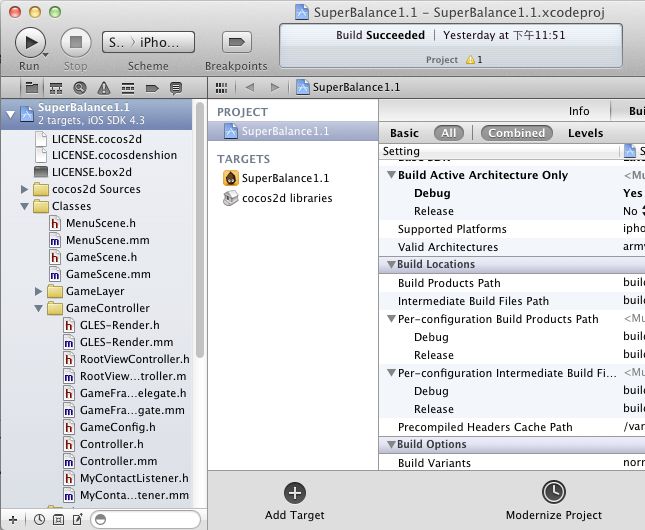This screenshot has height=530, width=645.
Task: Select SuperBalance1.1 under PROJECT
Action: point(293,131)
